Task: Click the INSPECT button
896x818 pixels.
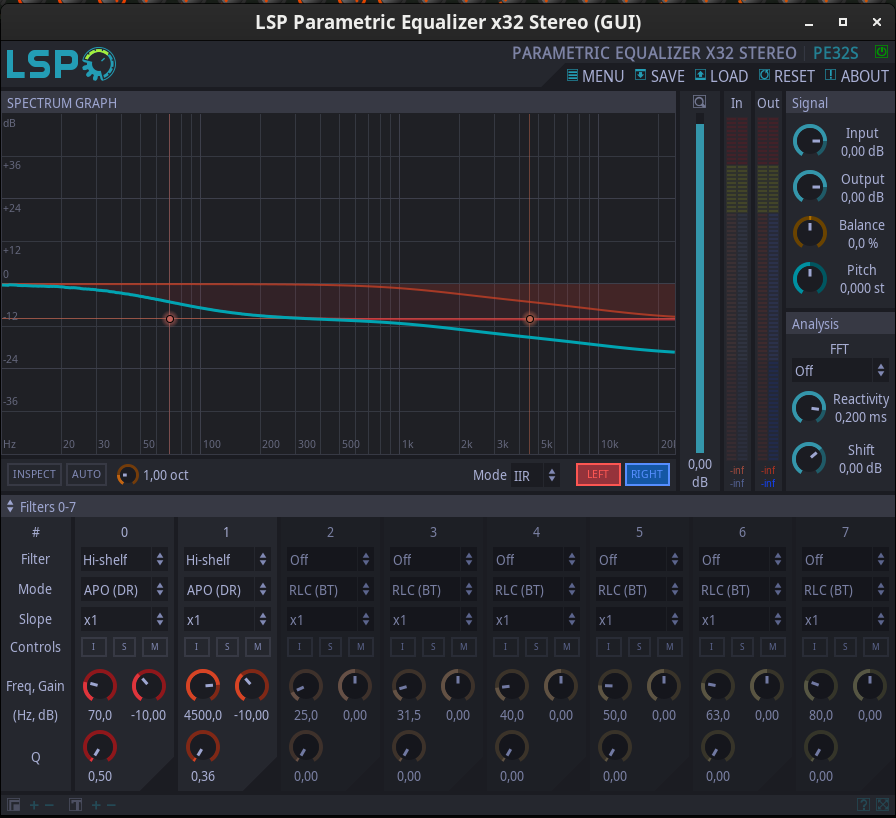Action: 33,474
